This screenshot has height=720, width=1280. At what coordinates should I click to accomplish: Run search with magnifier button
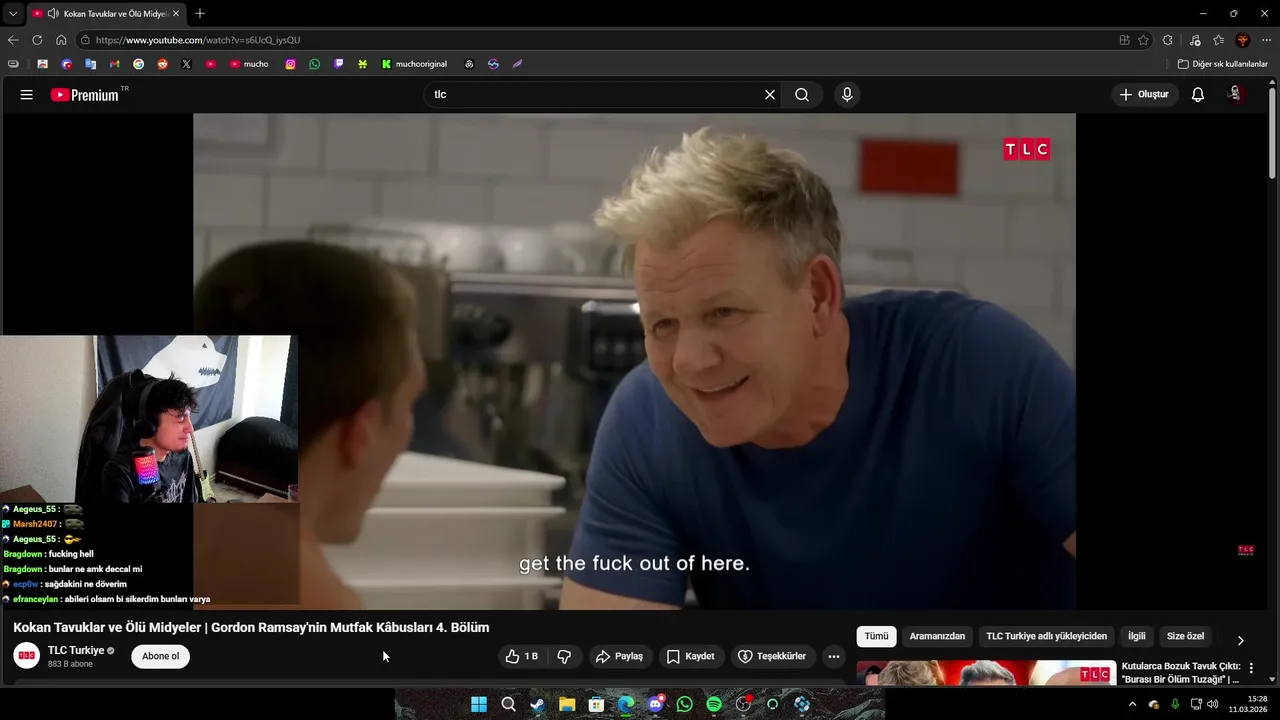(x=802, y=94)
